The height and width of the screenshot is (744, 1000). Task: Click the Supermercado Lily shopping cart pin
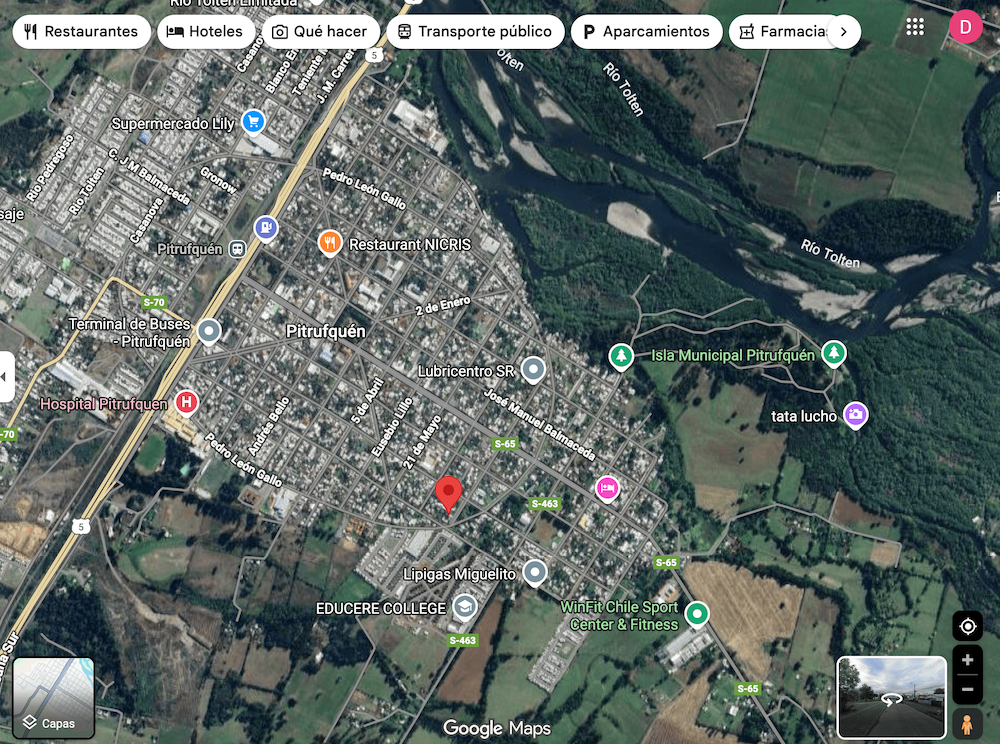[253, 122]
